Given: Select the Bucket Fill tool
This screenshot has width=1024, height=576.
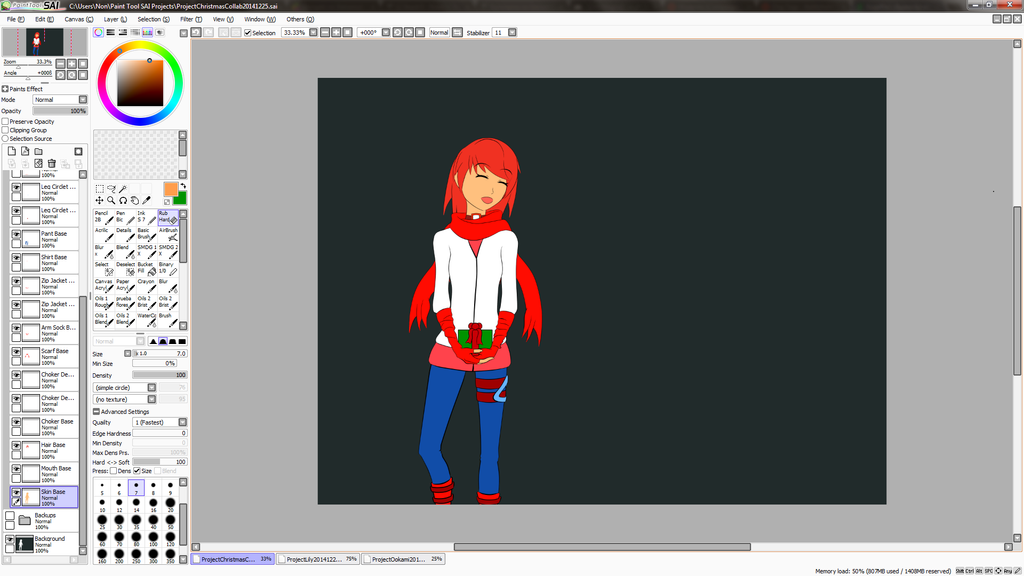Looking at the screenshot, I should [146, 268].
